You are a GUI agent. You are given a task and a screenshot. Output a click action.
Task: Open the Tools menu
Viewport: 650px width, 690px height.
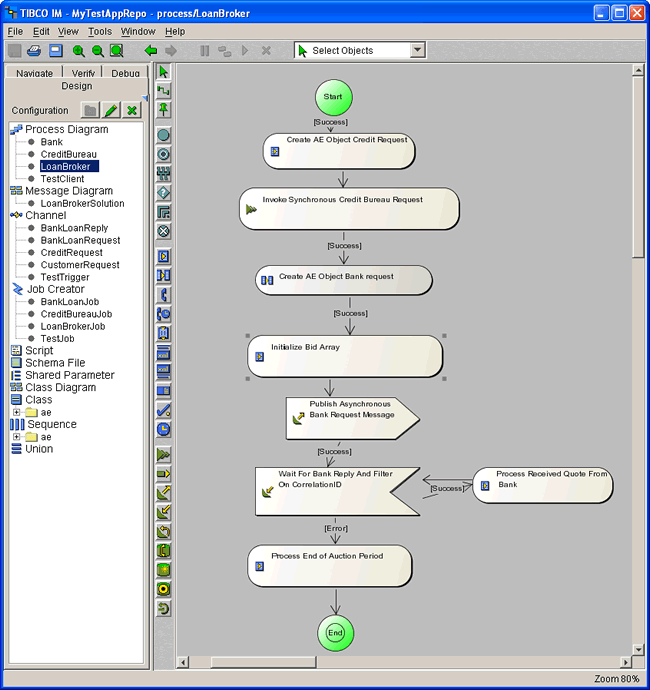coord(100,32)
